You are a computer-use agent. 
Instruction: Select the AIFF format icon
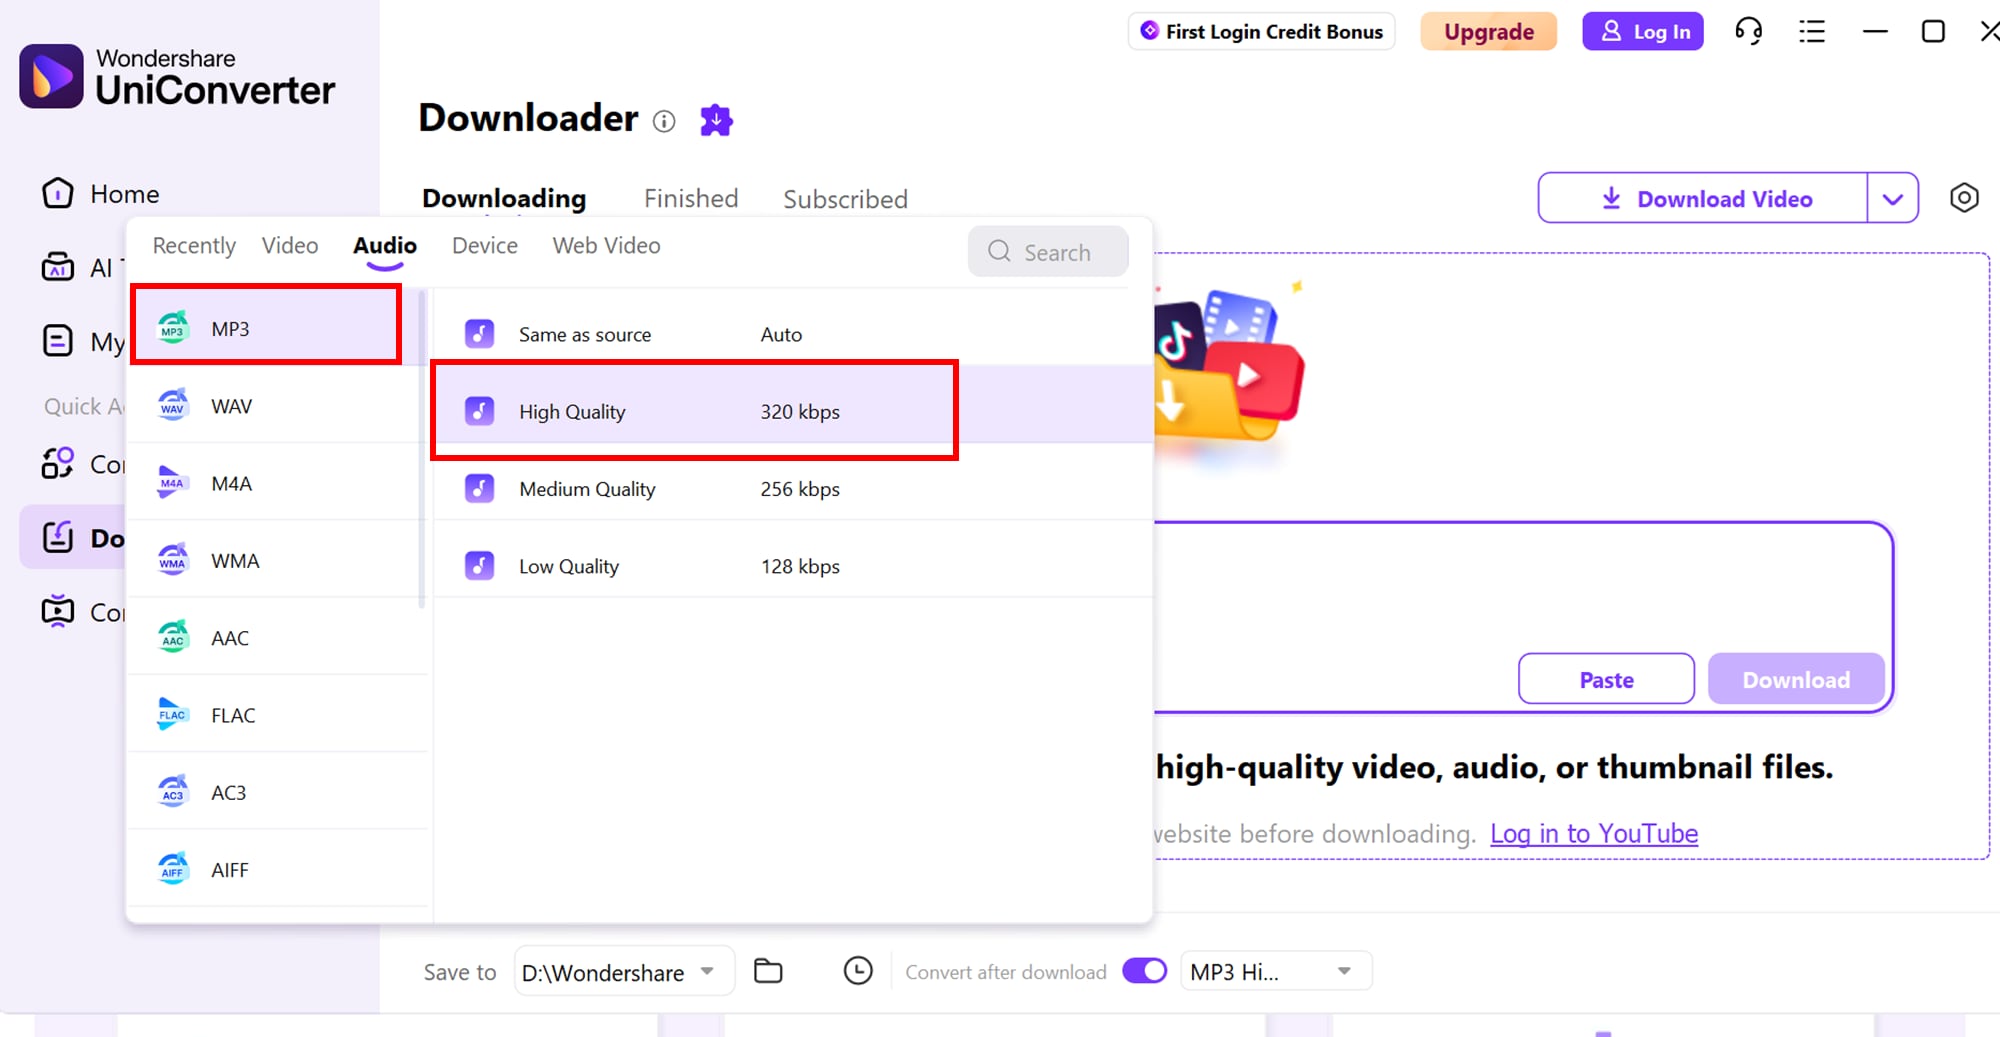click(172, 869)
